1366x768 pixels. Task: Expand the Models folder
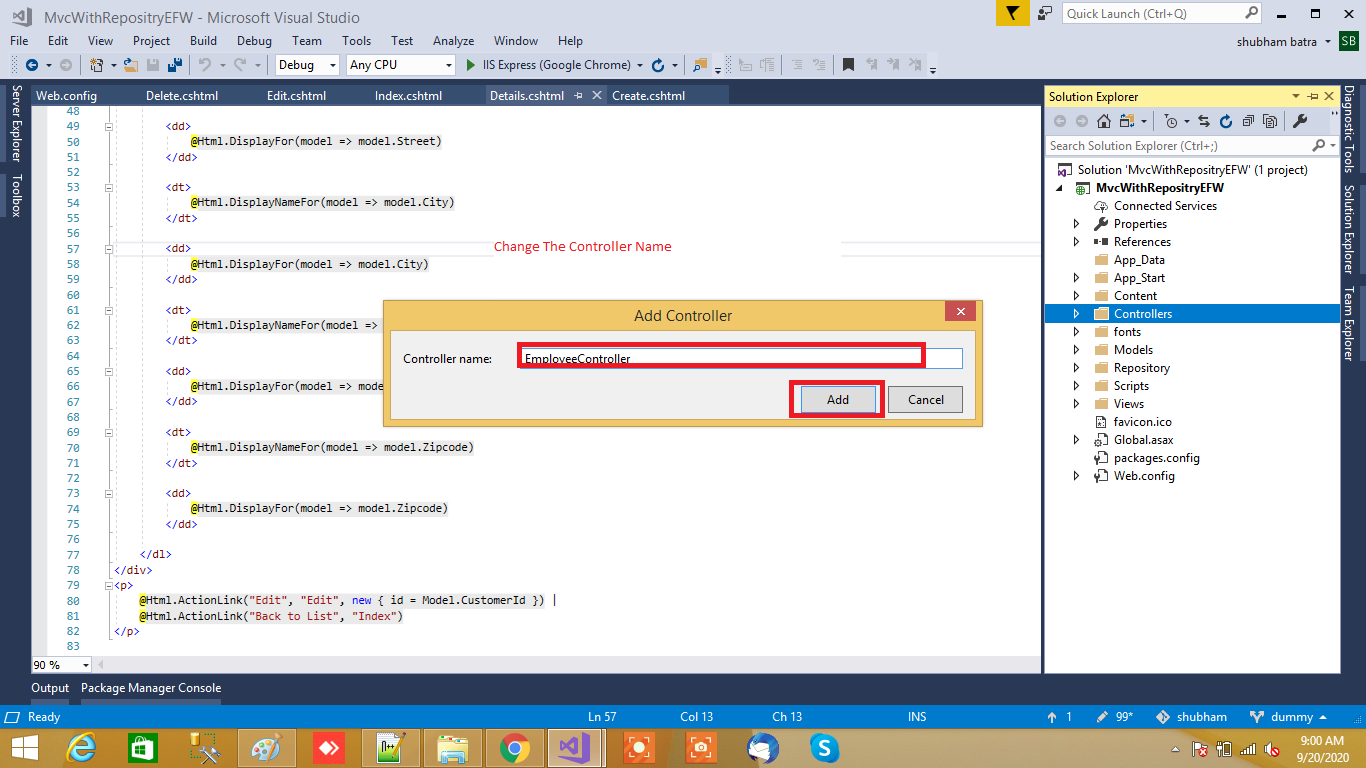coord(1076,350)
